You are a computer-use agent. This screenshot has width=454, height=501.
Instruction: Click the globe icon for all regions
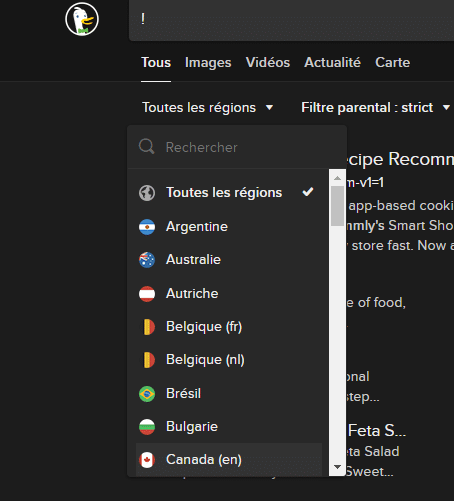pos(147,193)
